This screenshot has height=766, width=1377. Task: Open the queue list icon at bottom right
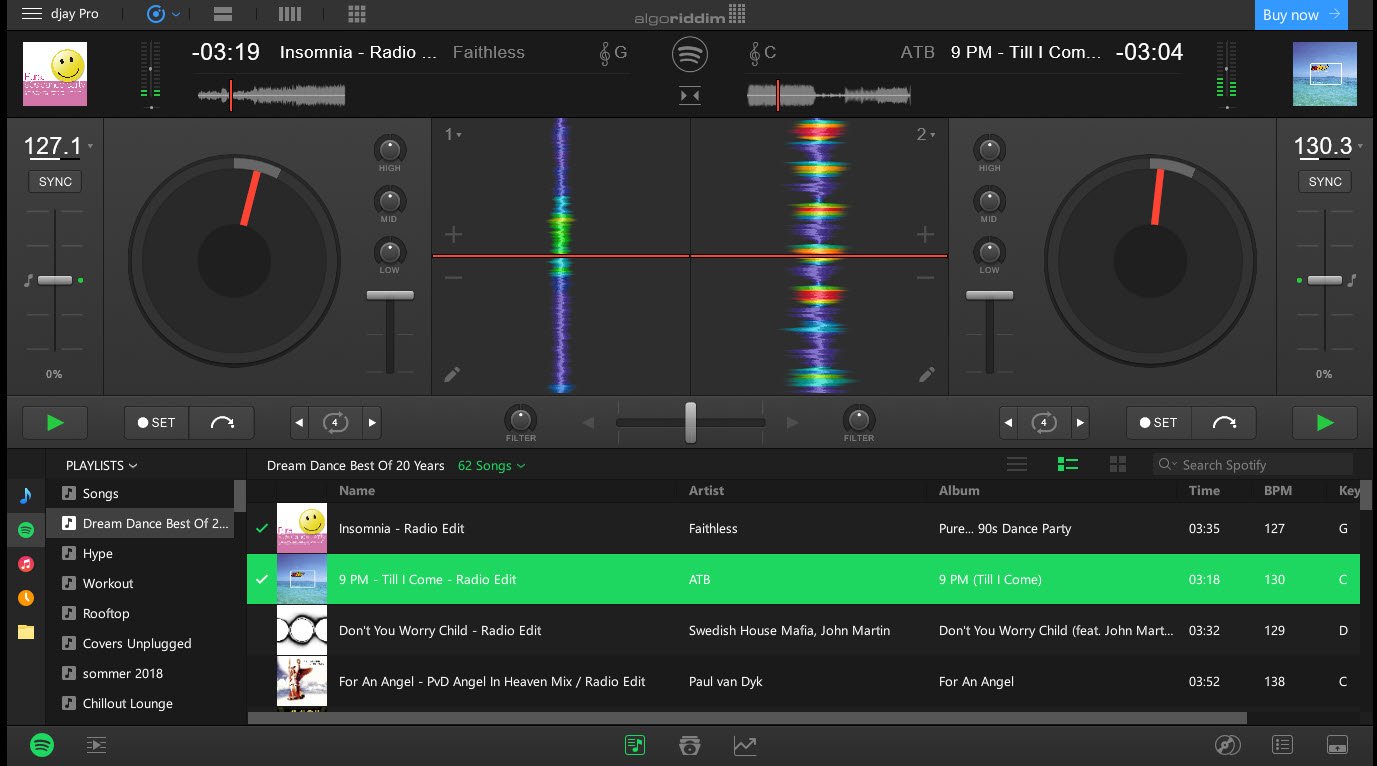click(1283, 745)
